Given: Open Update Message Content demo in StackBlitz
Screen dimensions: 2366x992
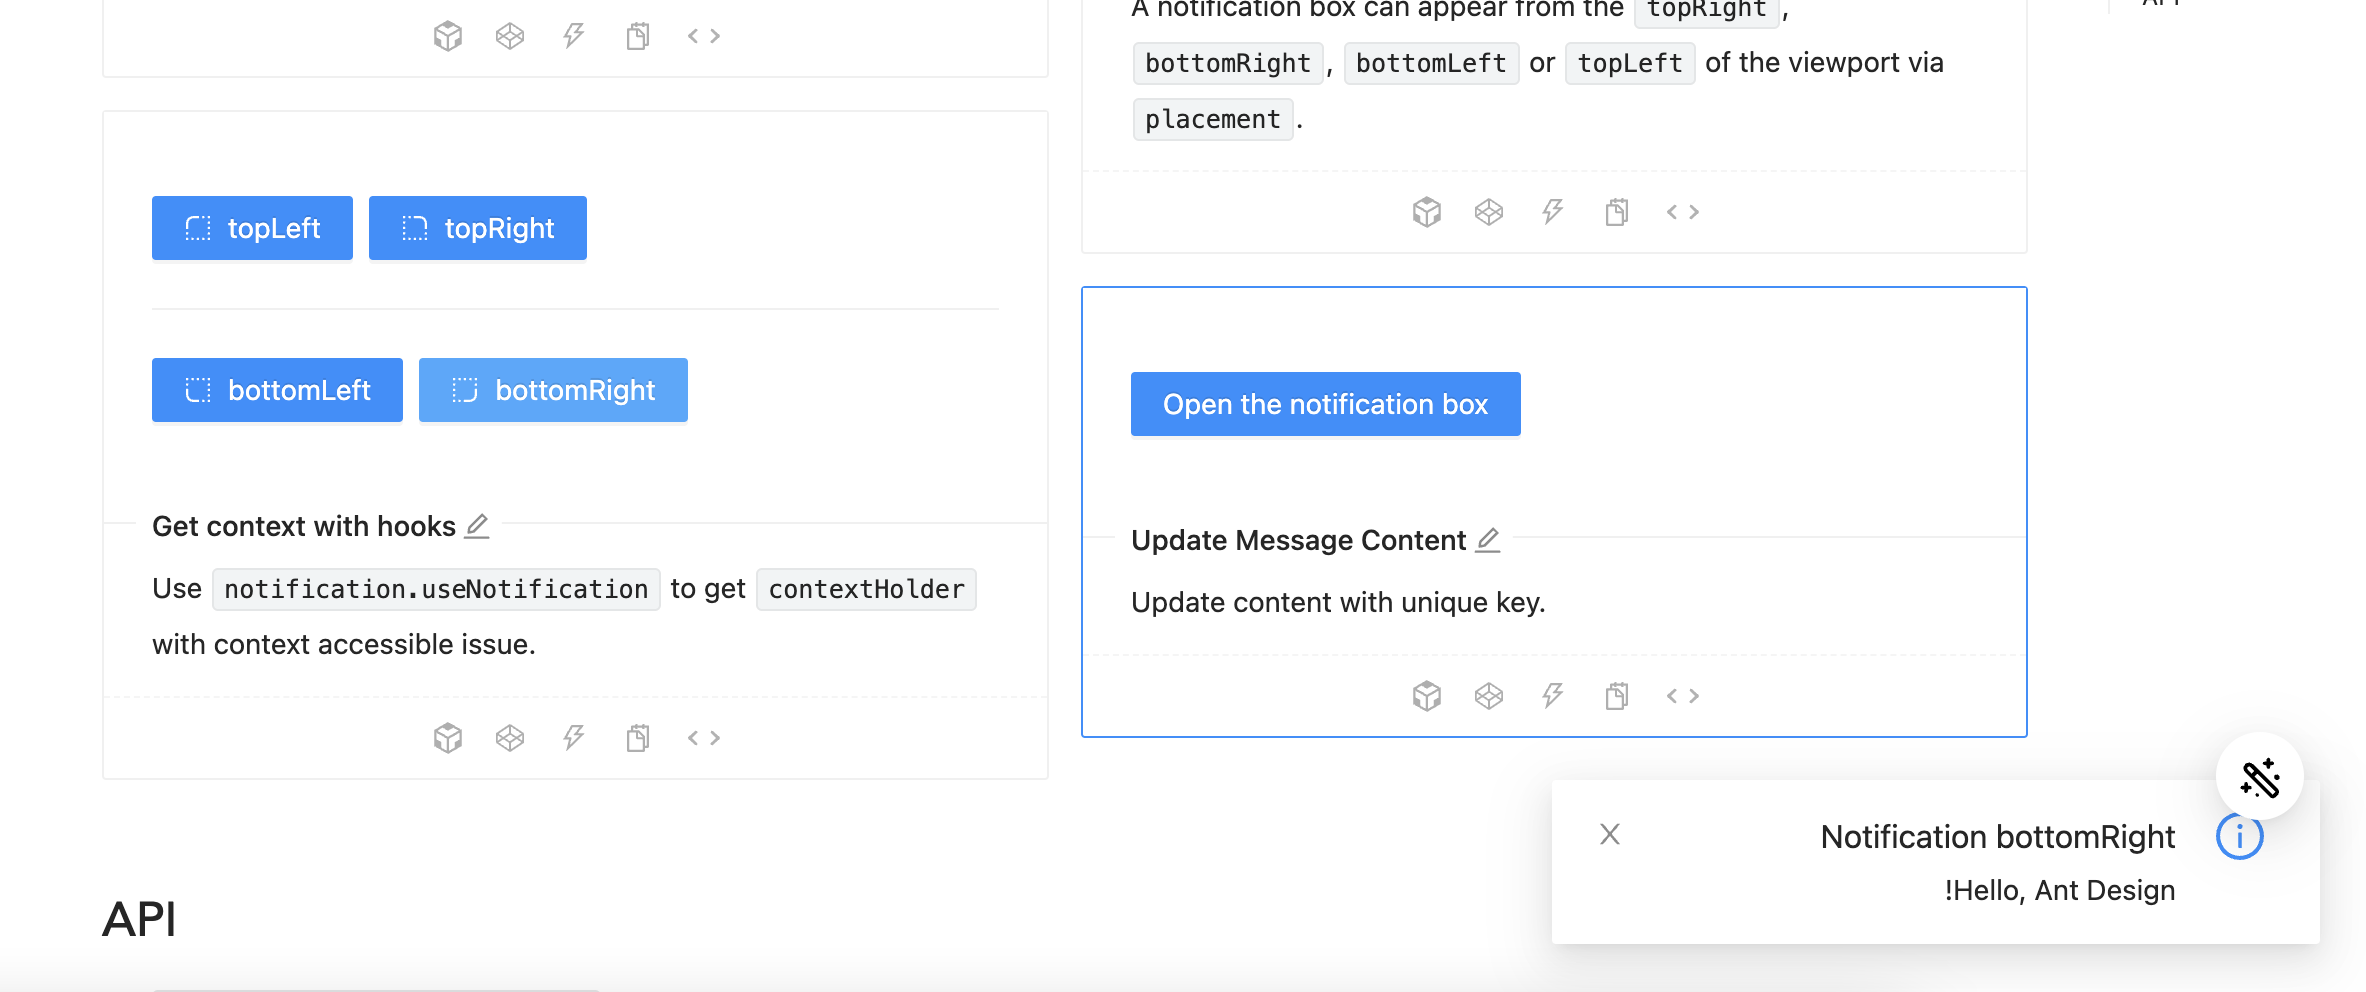Looking at the screenshot, I should 1552,696.
